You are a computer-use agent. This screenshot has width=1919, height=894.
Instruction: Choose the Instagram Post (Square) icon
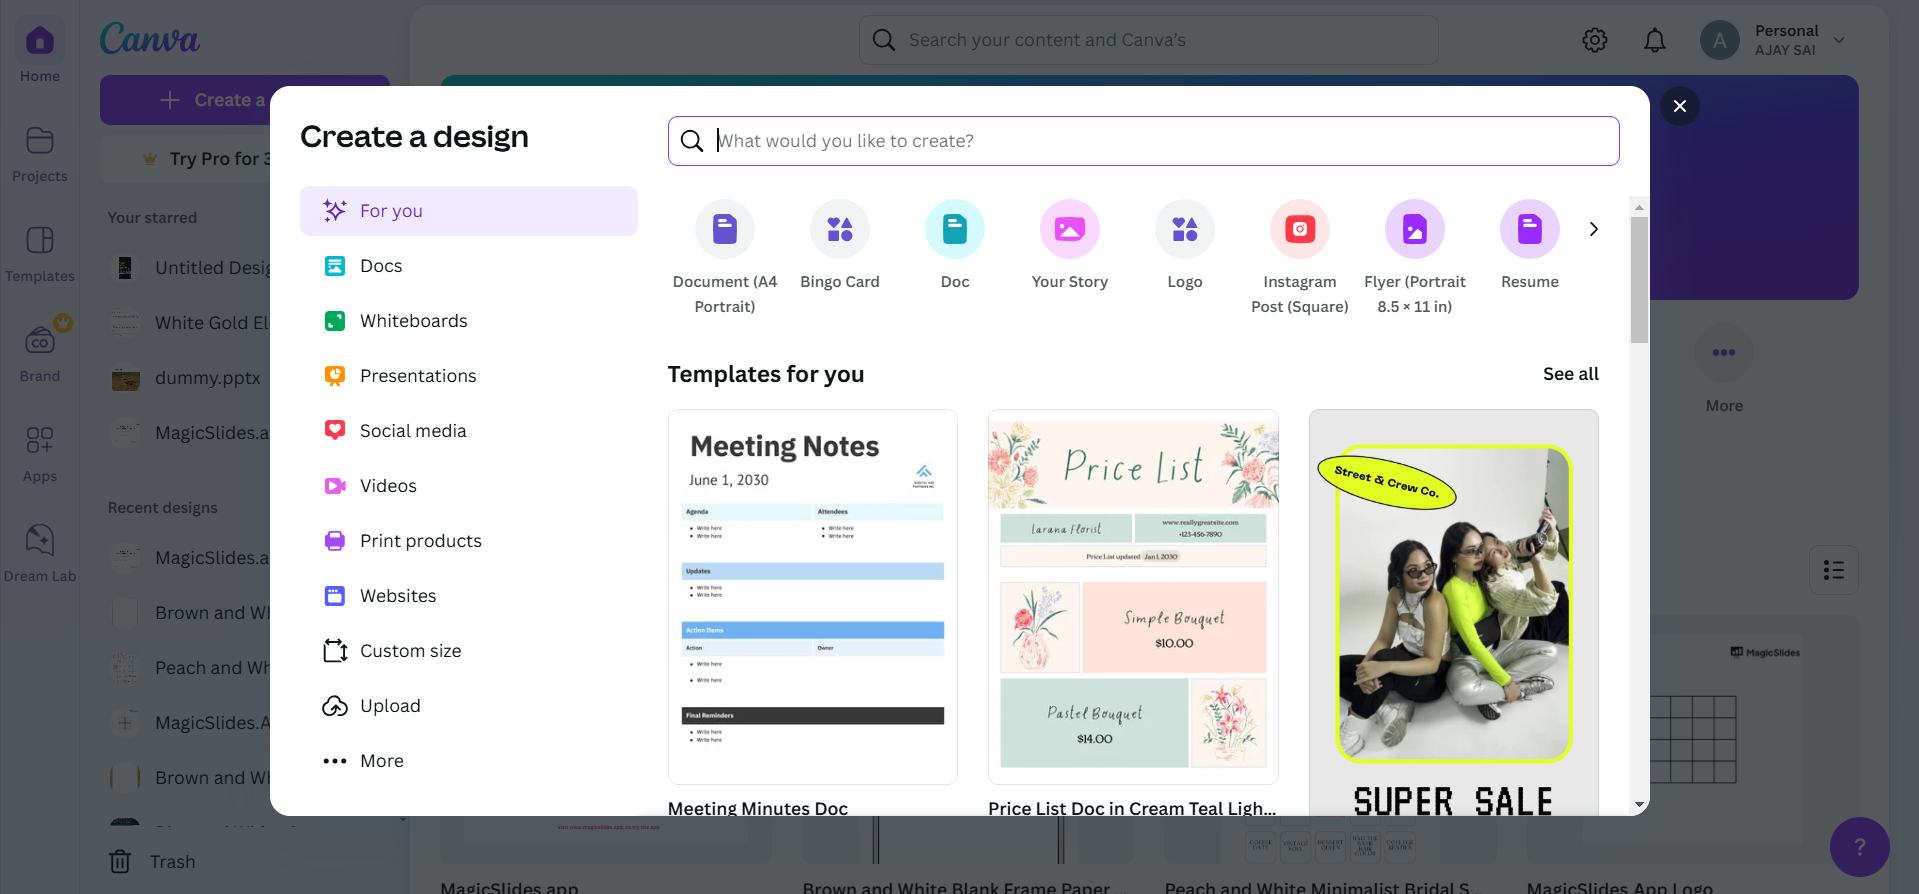[x=1300, y=229]
